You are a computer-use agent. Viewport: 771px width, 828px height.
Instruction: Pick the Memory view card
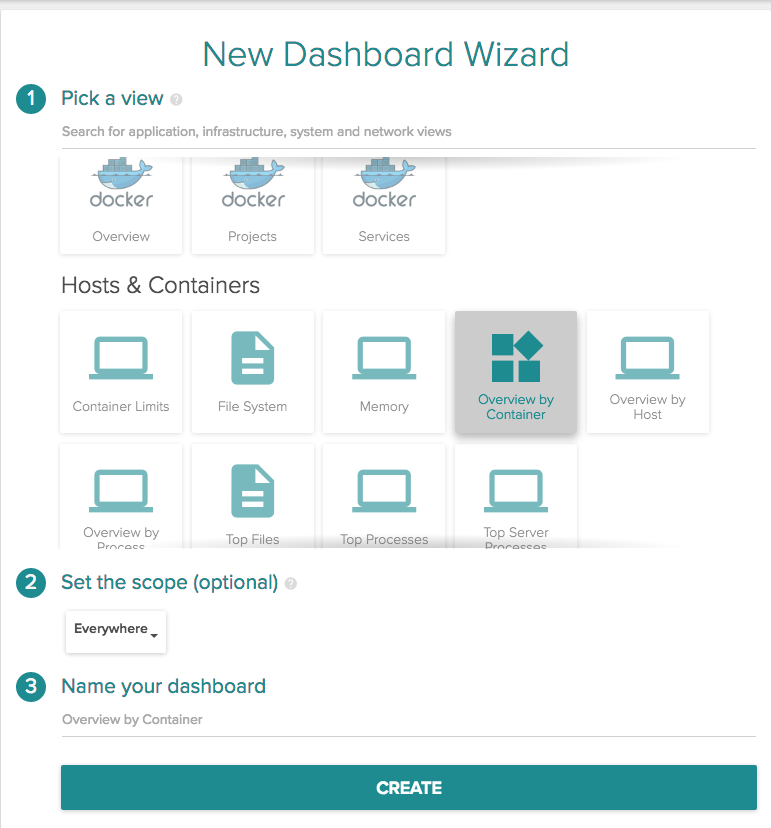pos(384,372)
